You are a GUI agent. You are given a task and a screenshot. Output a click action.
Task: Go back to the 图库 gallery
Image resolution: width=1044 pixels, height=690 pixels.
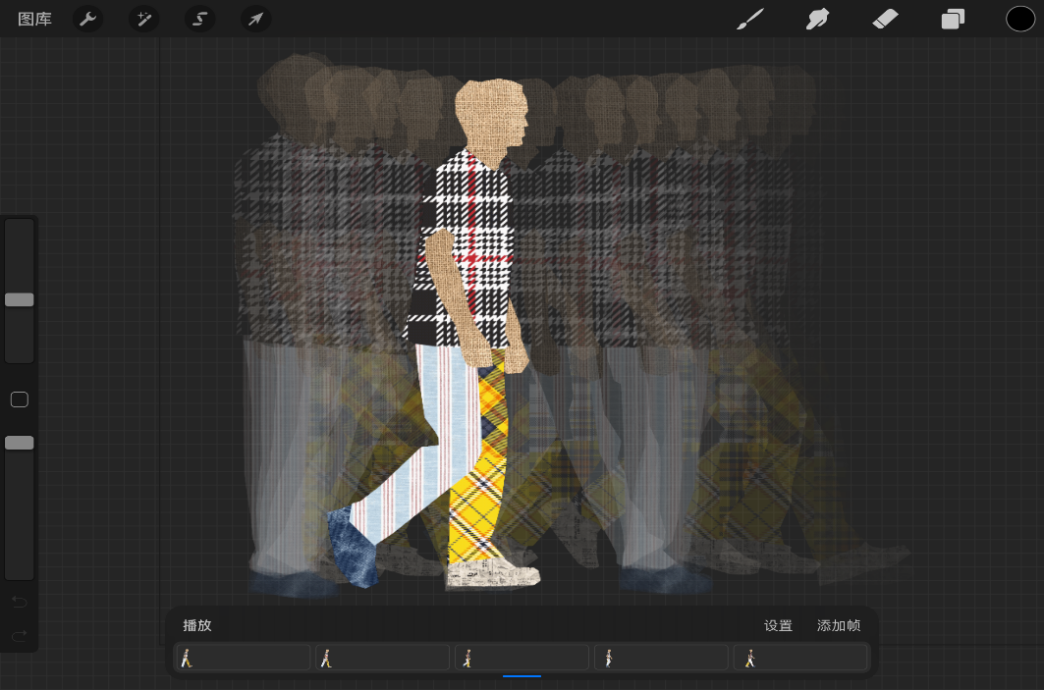[x=35, y=19]
